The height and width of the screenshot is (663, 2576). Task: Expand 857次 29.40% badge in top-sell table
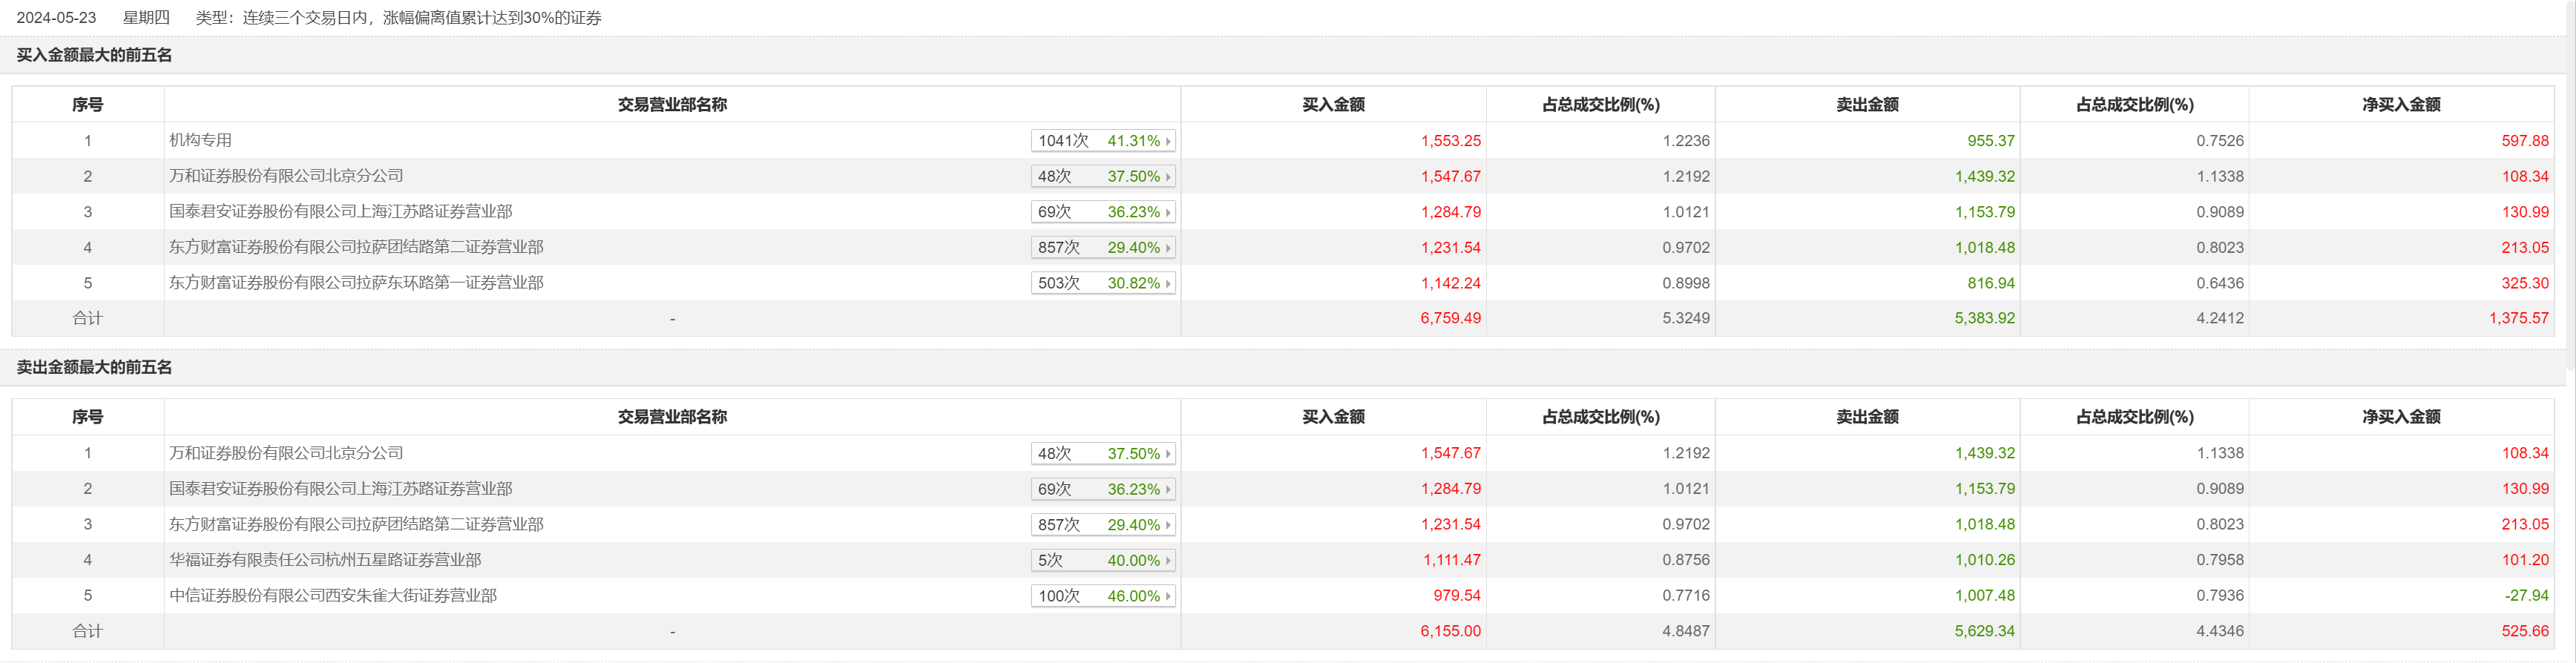(1102, 525)
